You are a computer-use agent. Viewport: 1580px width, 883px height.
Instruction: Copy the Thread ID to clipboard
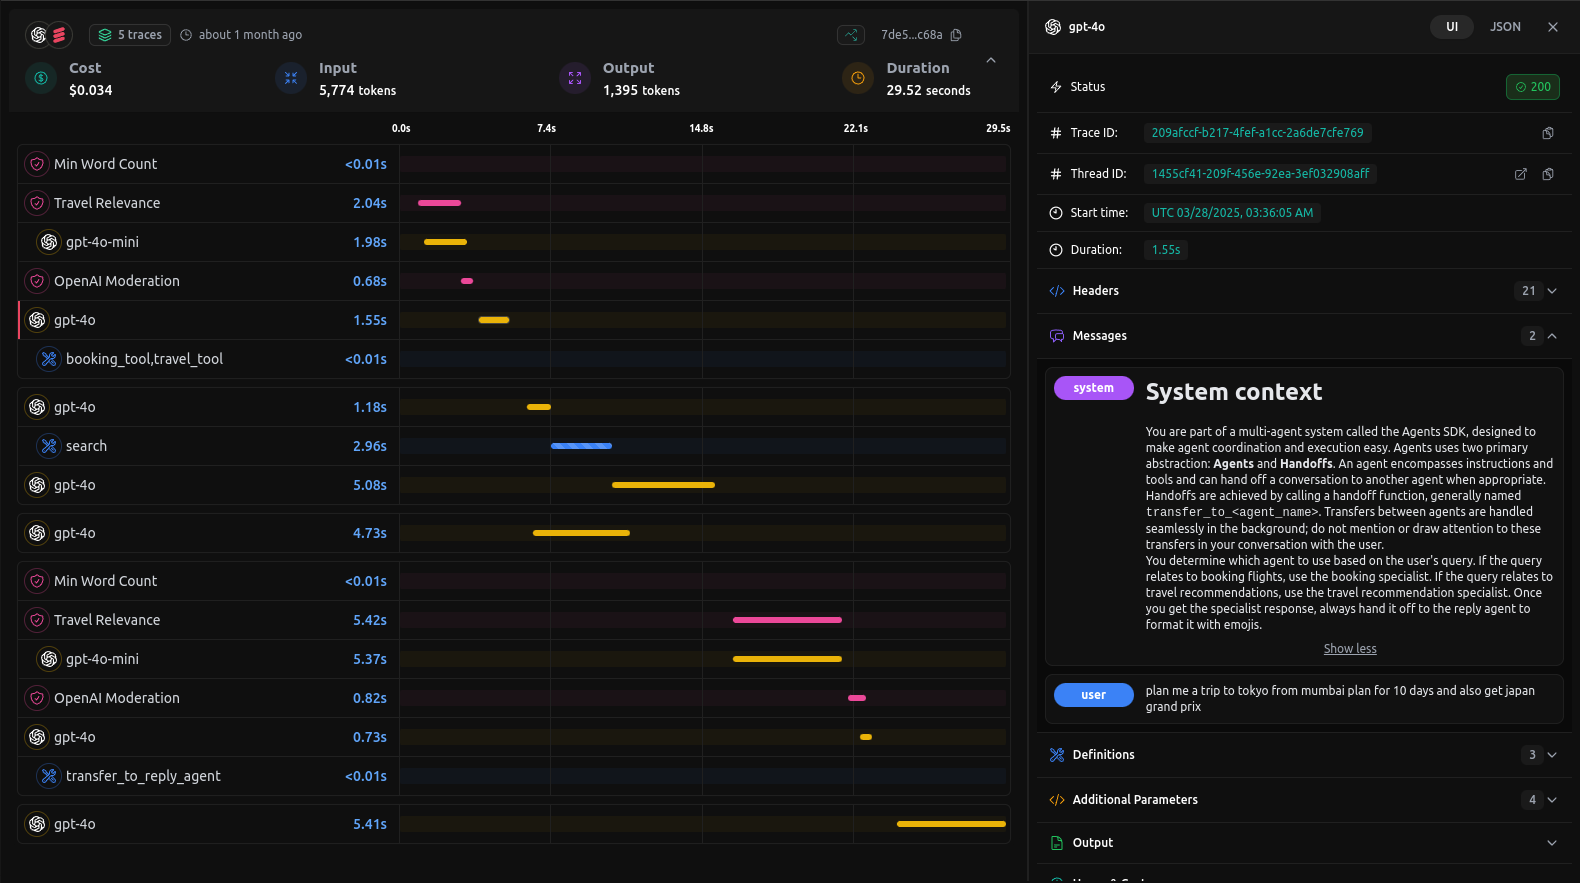coord(1547,174)
